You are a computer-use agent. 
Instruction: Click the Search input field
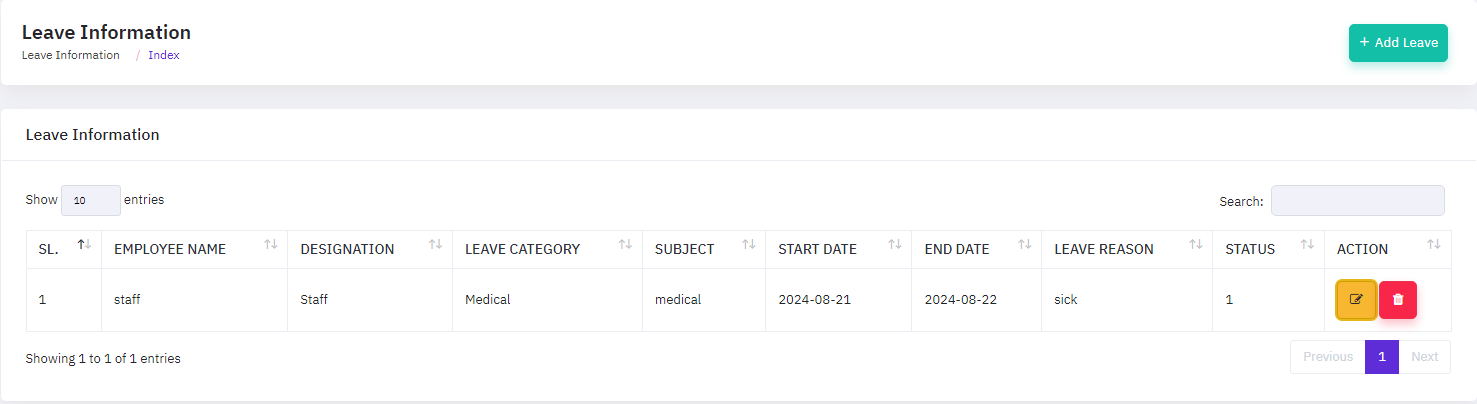(1357, 201)
